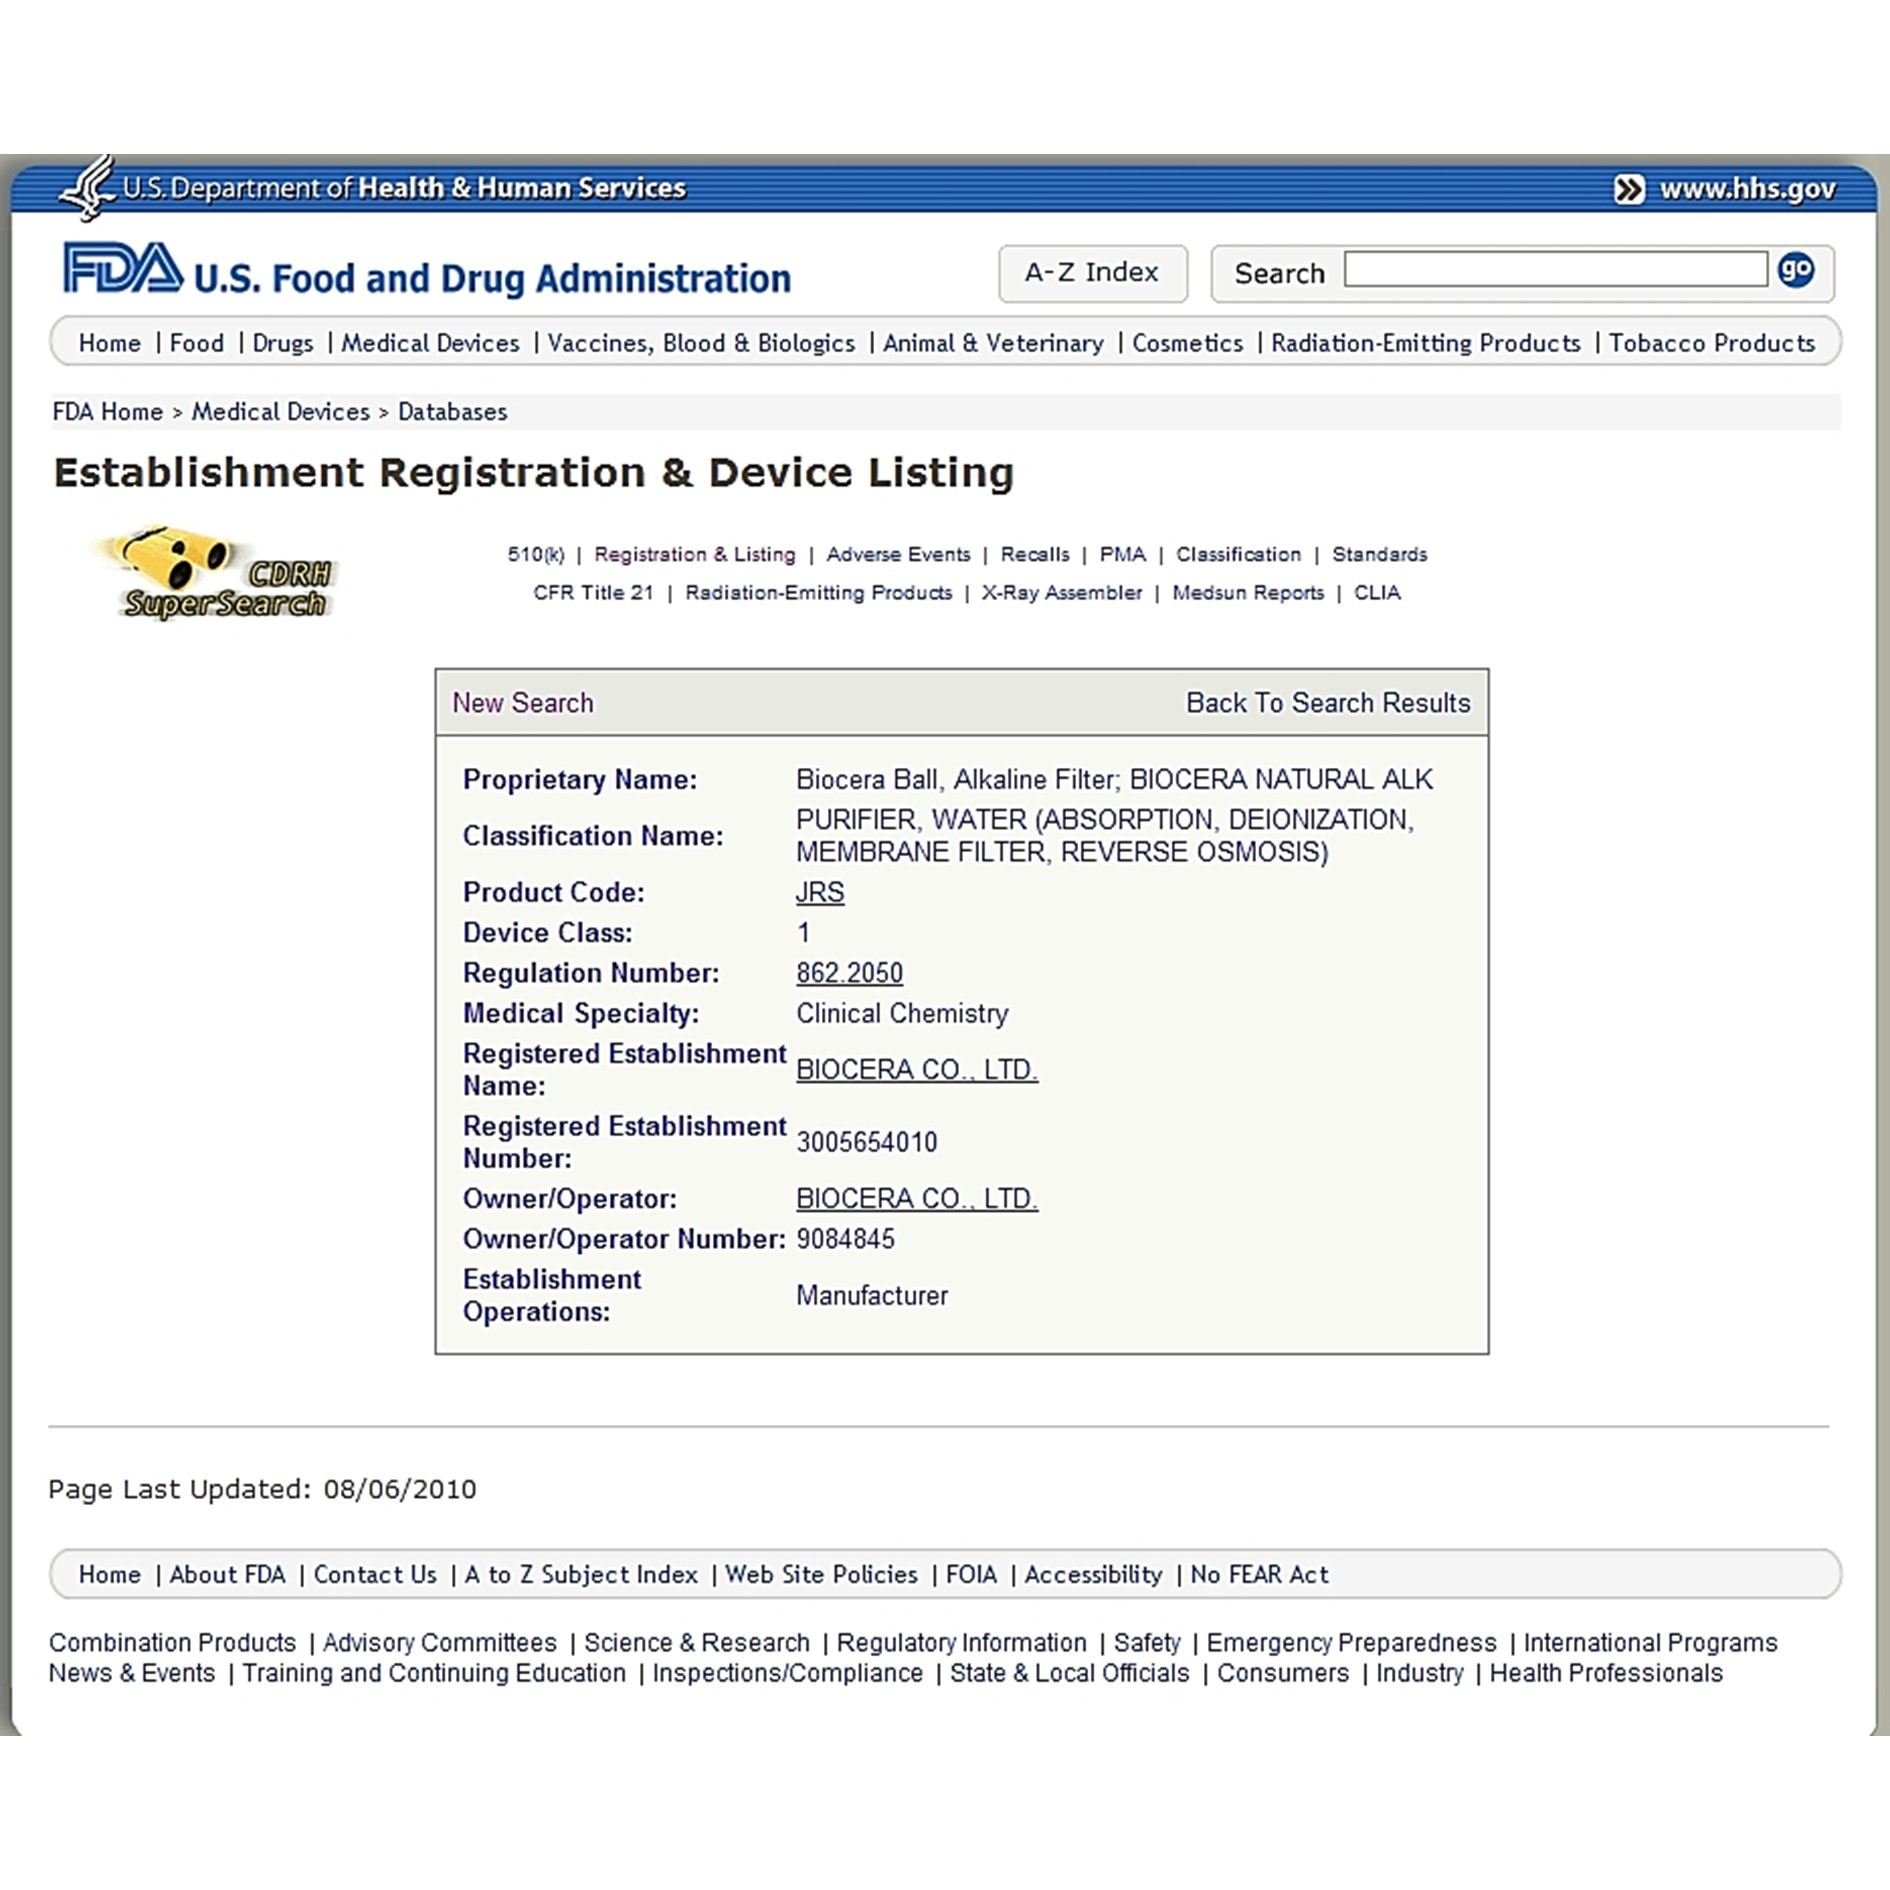Open Tobacco Products navigation item

(x=1711, y=343)
